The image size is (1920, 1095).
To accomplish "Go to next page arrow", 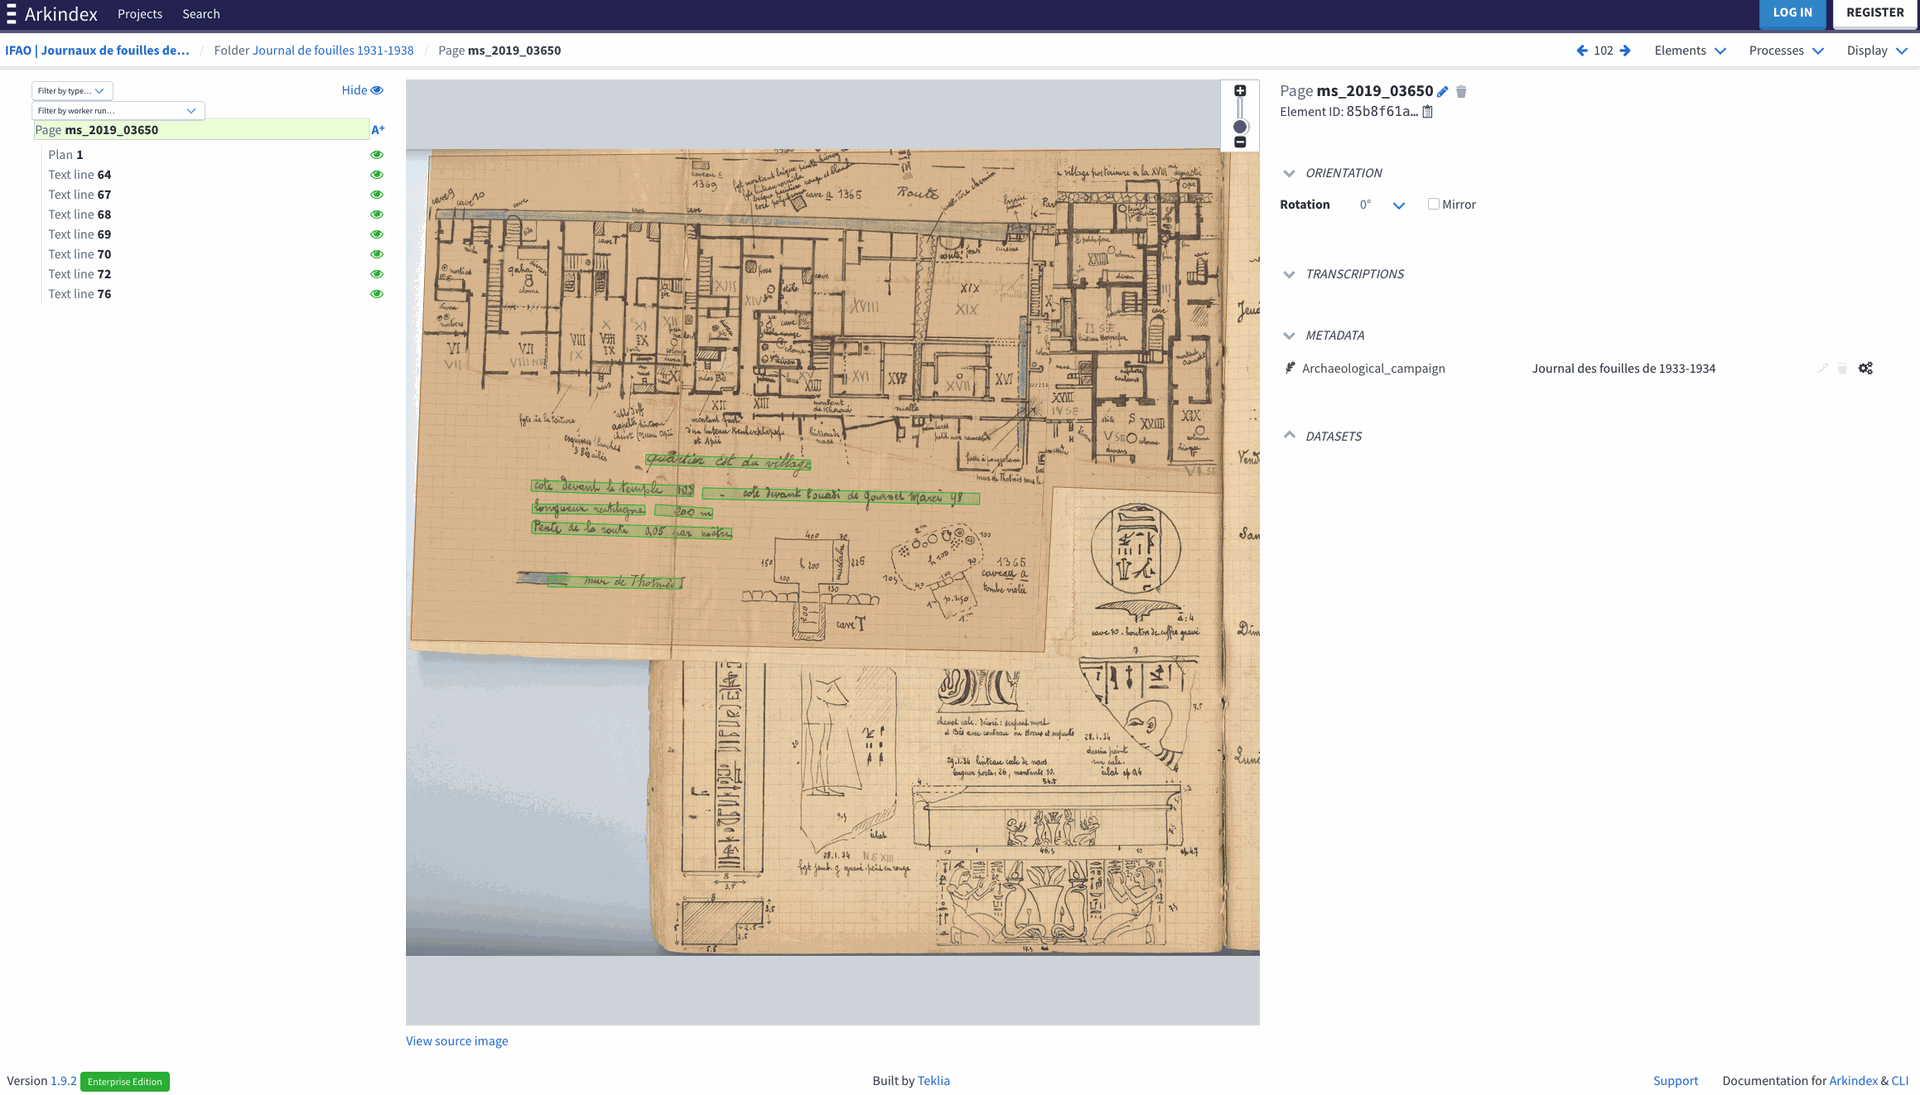I will click(1625, 51).
